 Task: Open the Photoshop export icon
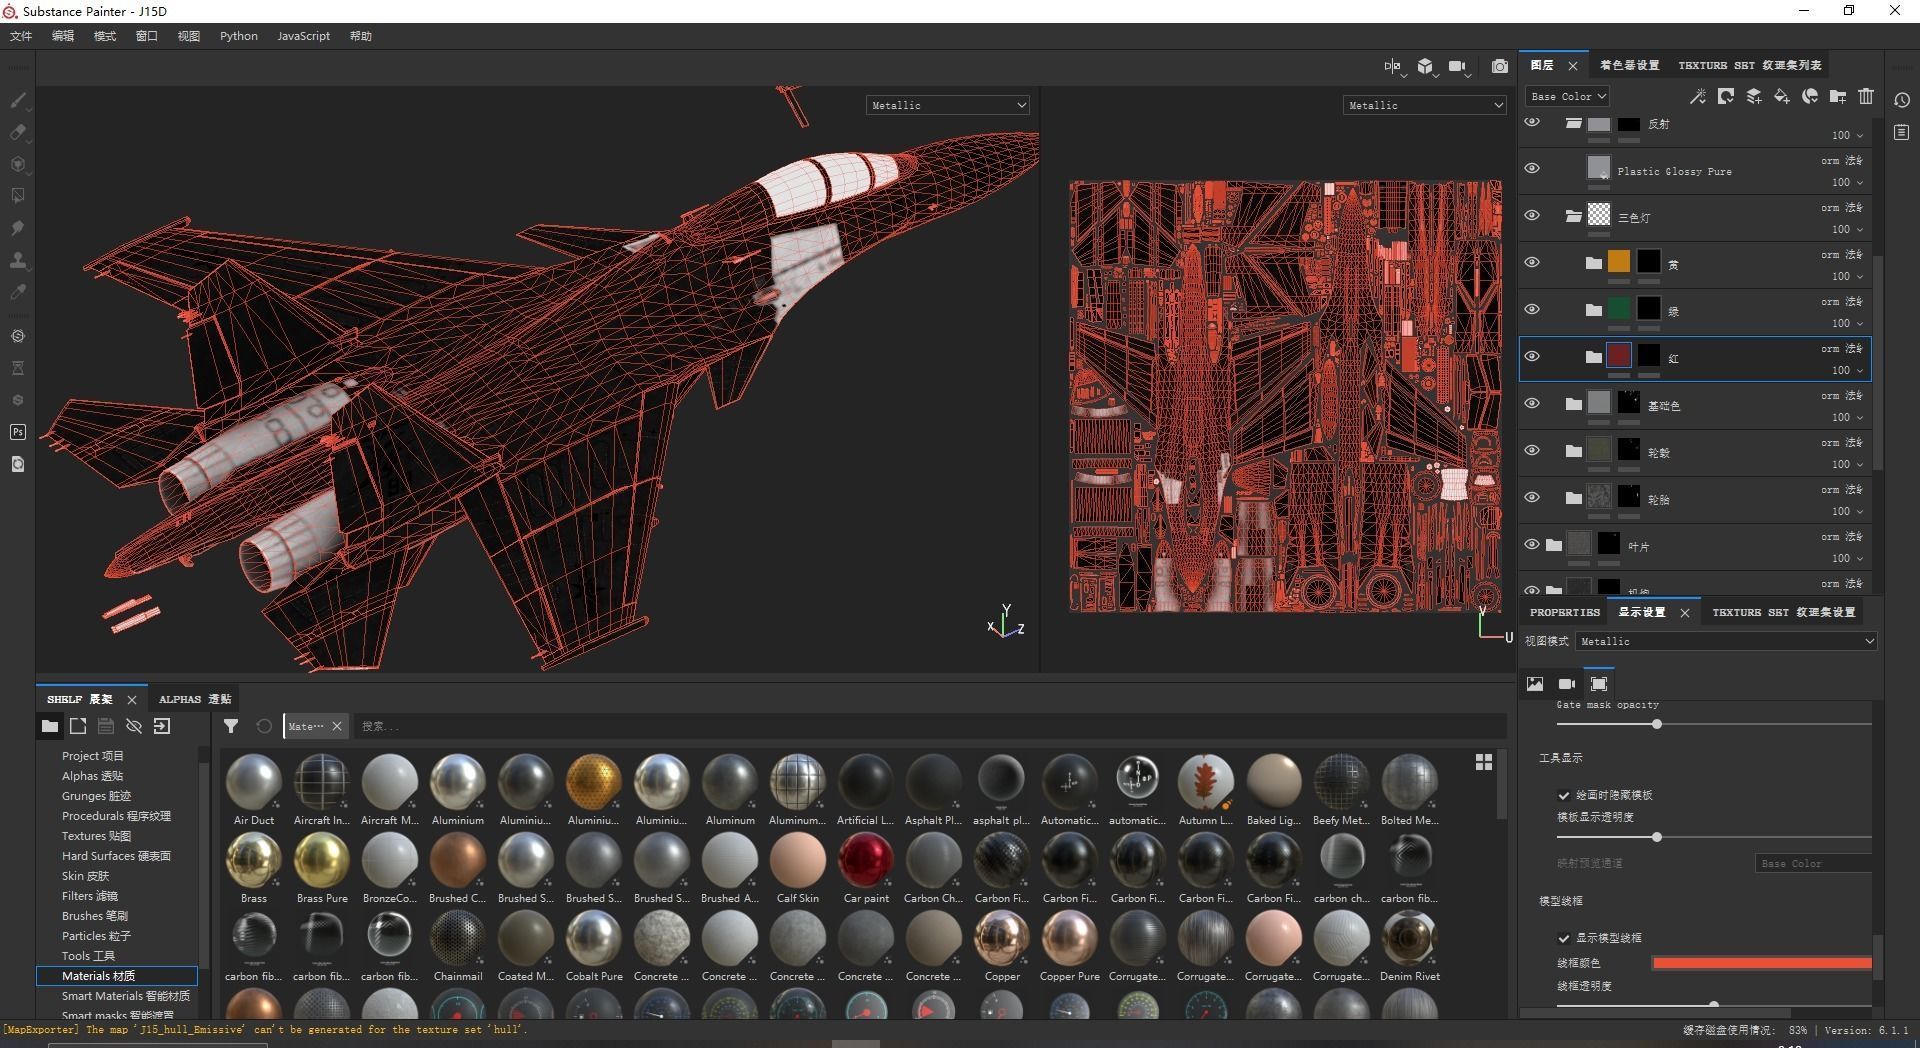(18, 432)
